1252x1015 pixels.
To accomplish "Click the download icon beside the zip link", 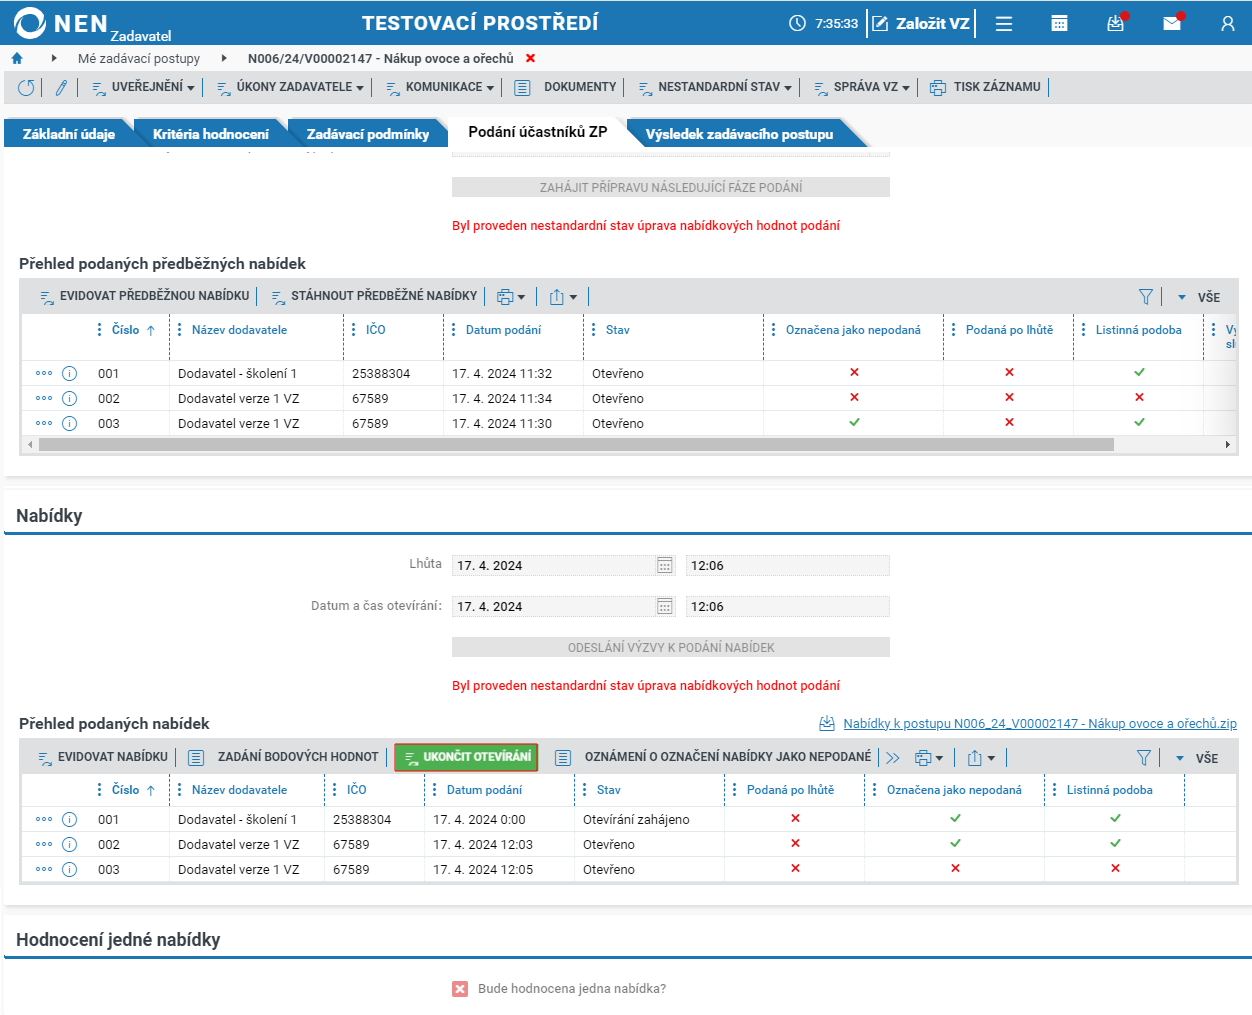I will coord(827,724).
